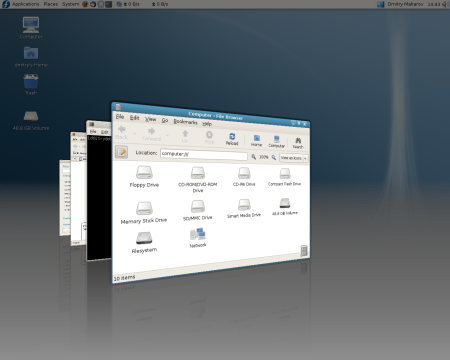This screenshot has height=360, width=450.
Task: Select the Filesystem icon
Action: coord(144,242)
